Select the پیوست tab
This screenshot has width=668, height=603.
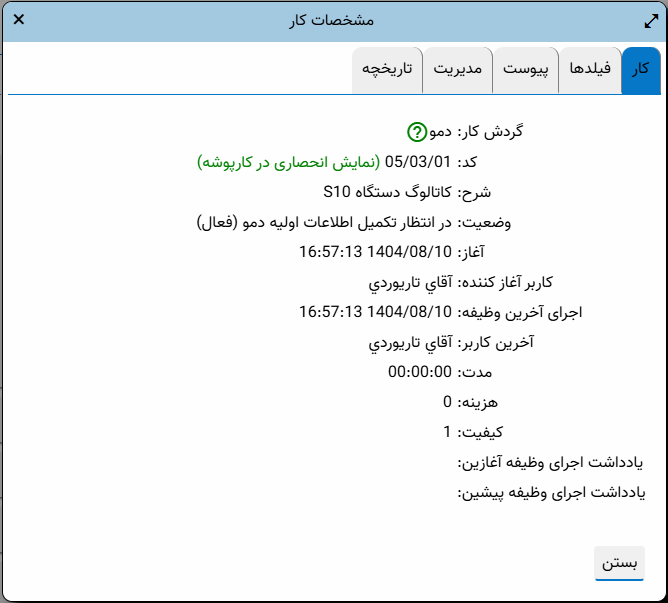click(x=525, y=71)
